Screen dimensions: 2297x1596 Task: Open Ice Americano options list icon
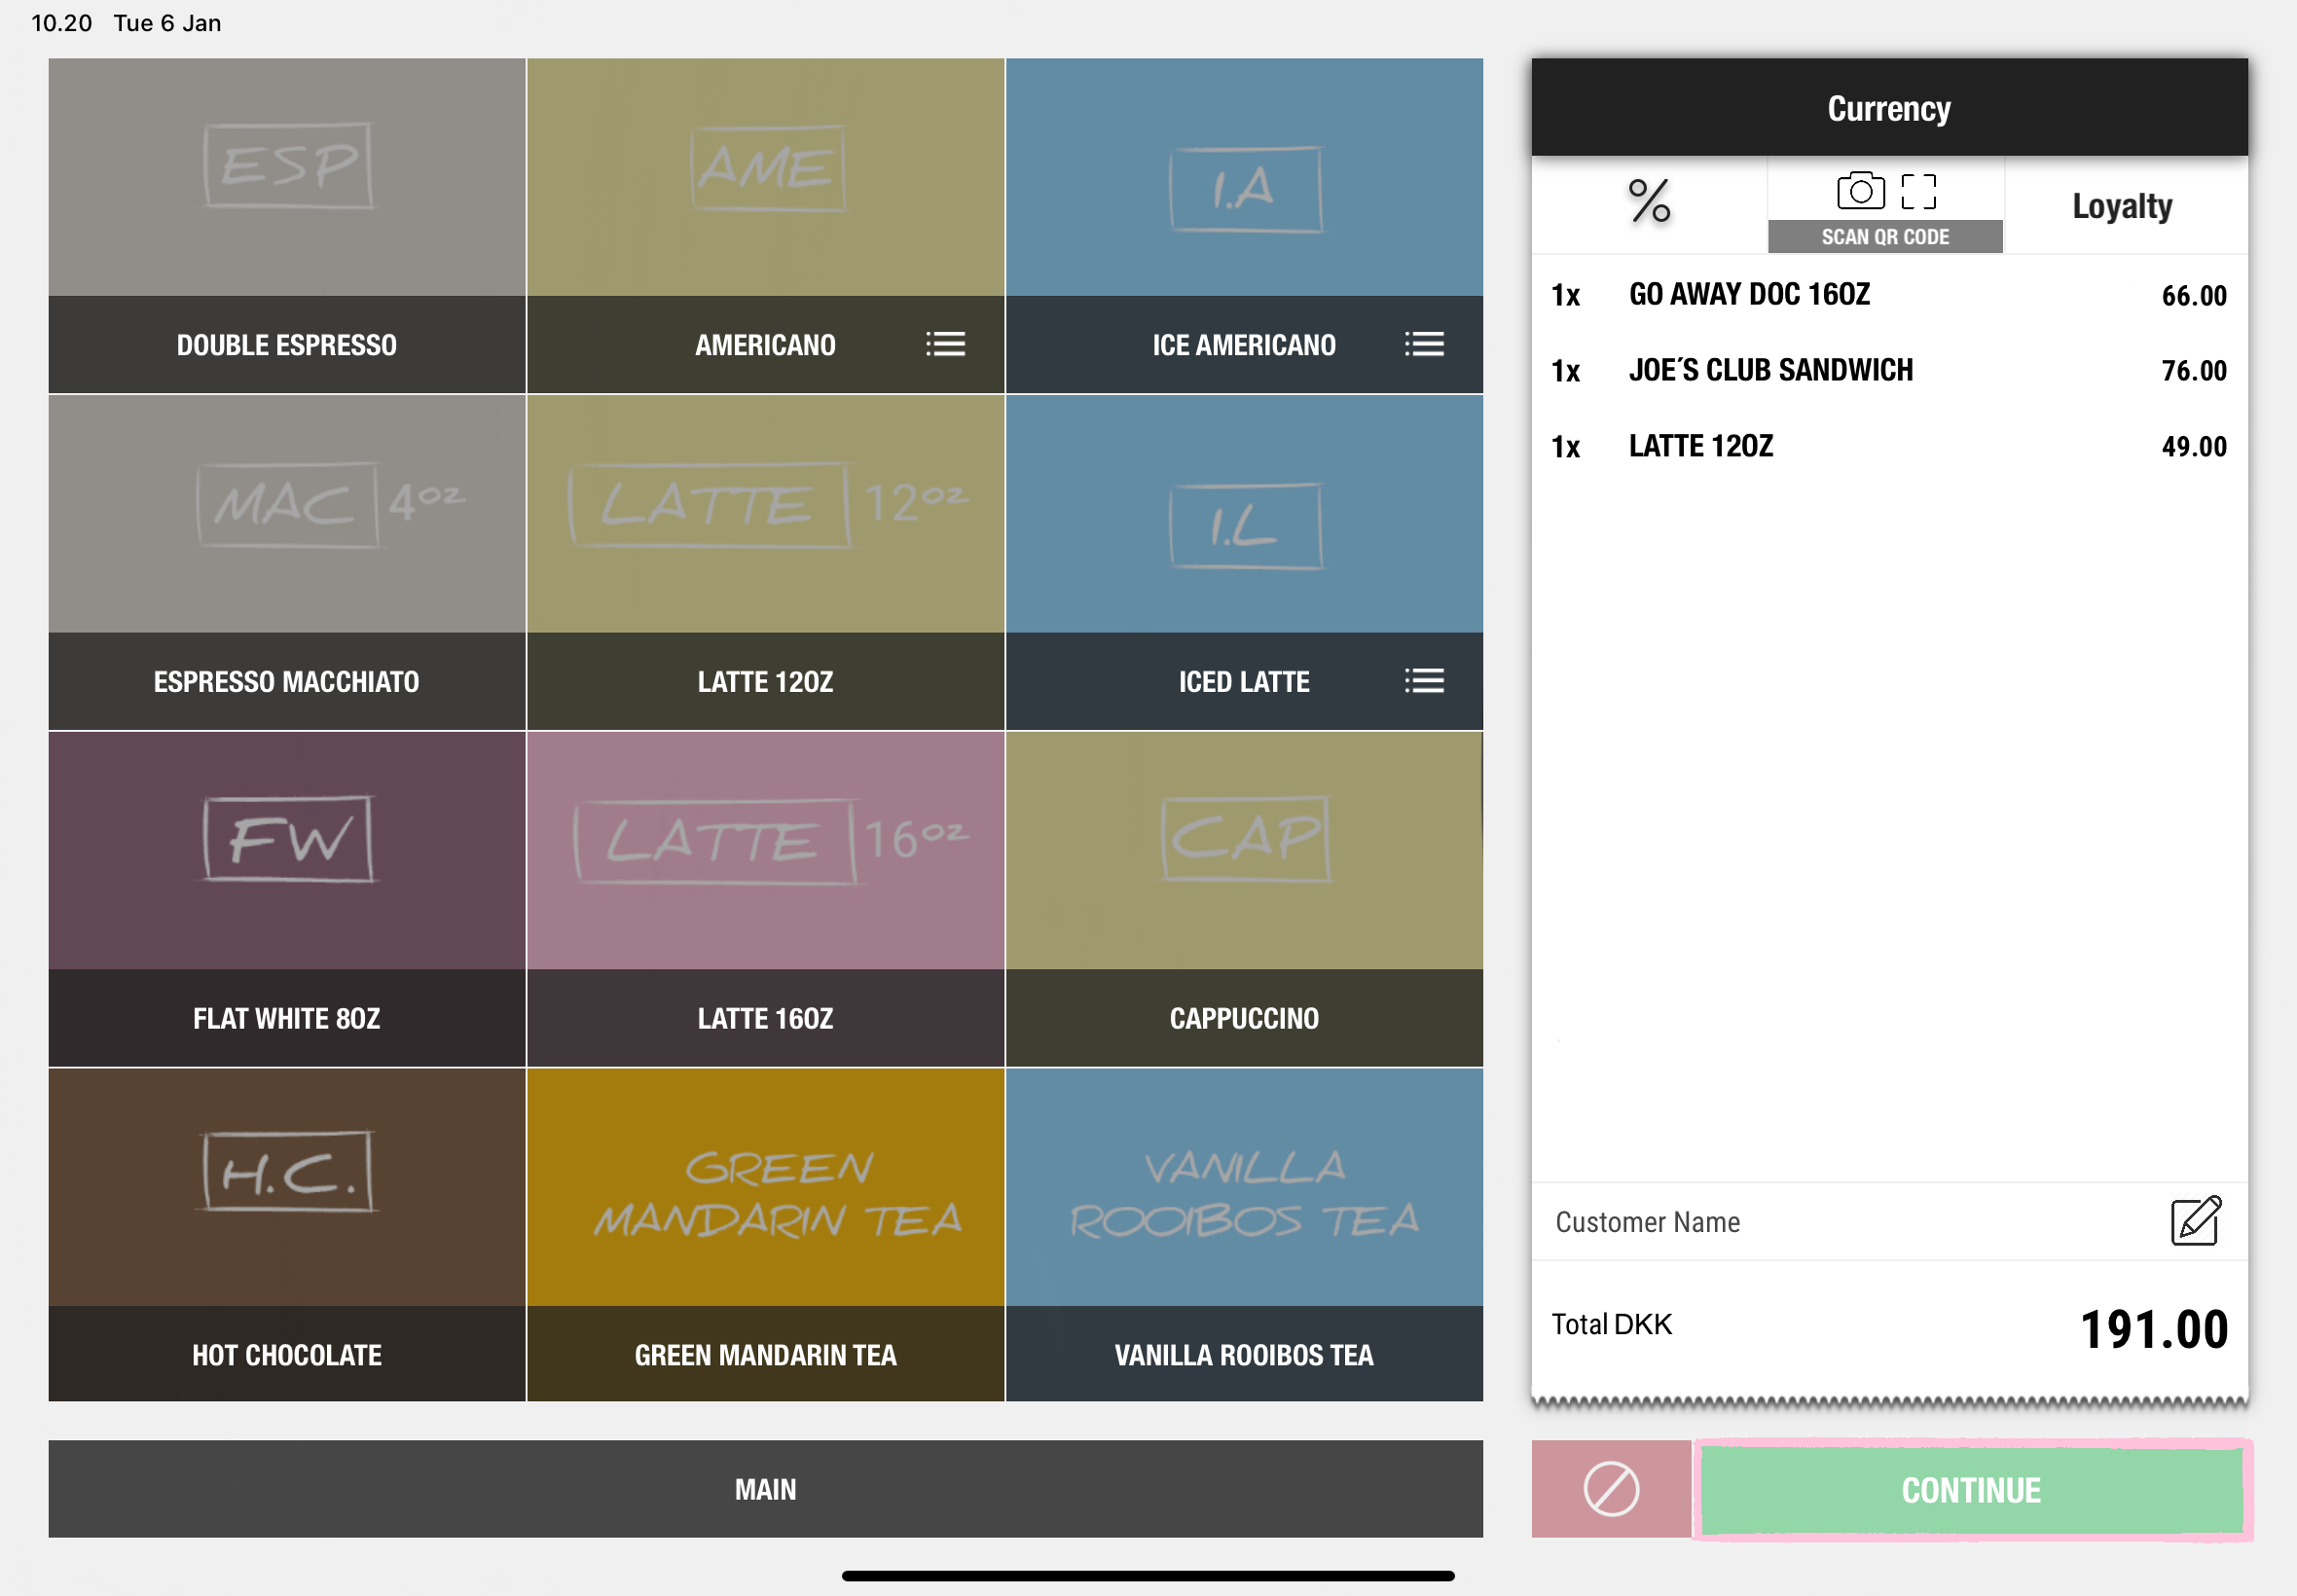click(1423, 344)
